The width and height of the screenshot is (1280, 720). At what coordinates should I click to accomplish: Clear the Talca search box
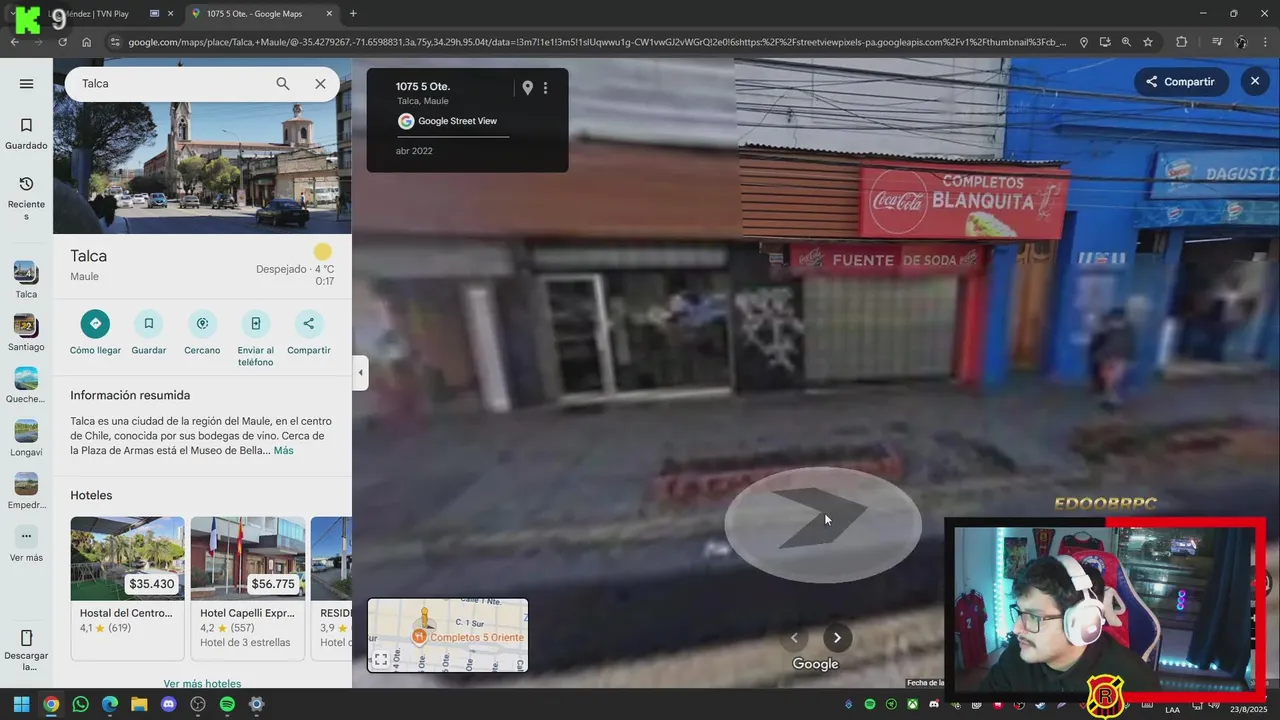point(320,84)
